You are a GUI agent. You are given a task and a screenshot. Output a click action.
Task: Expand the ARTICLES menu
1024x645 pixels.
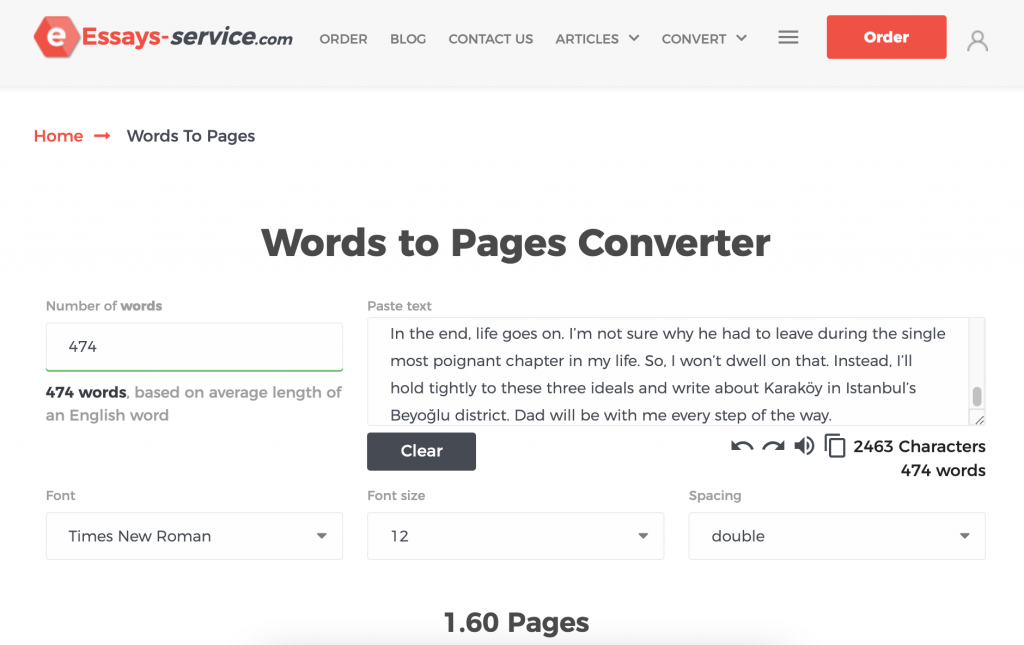pyautogui.click(x=597, y=39)
